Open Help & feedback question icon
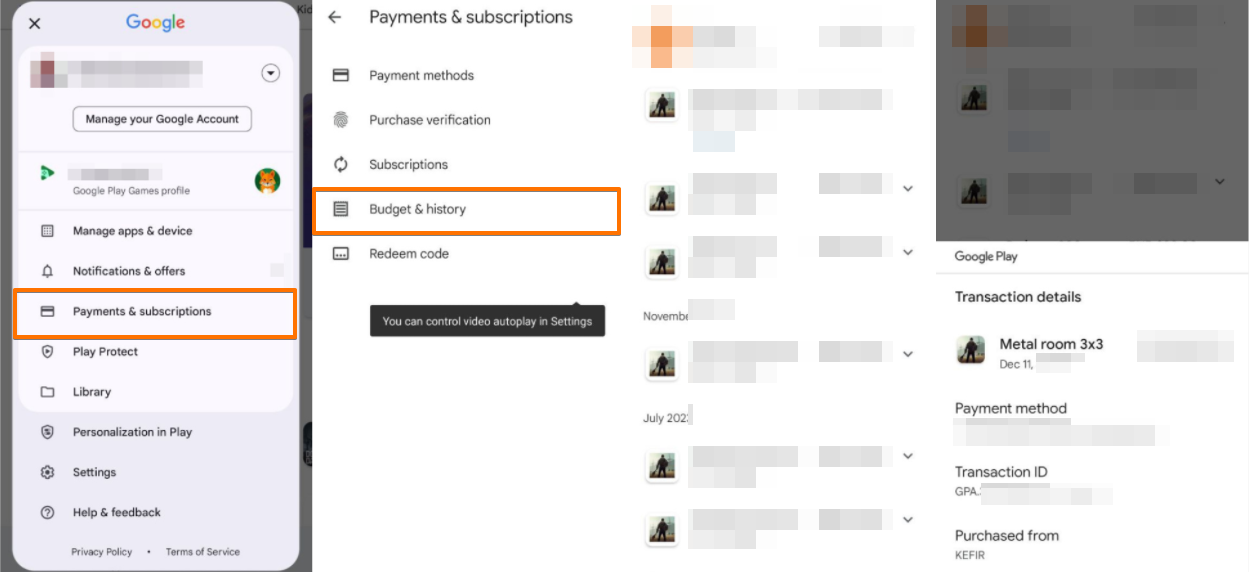This screenshot has height=572, width=1249. coord(47,512)
